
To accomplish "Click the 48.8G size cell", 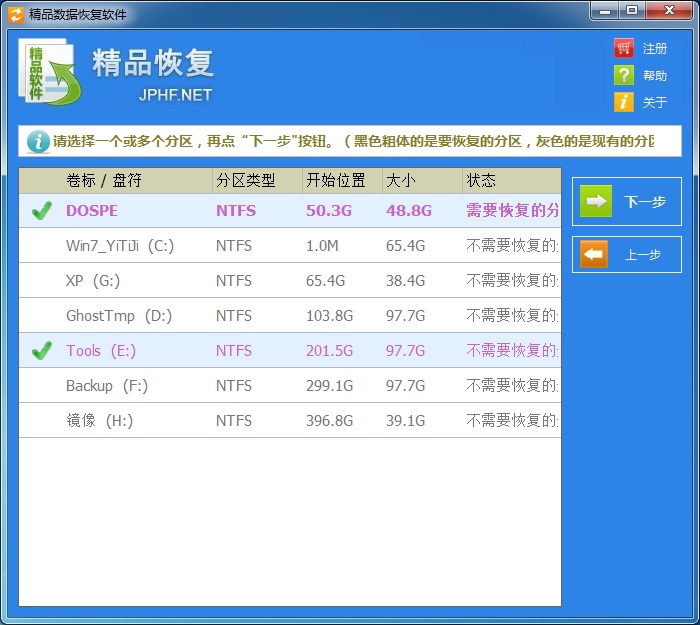I will (409, 211).
